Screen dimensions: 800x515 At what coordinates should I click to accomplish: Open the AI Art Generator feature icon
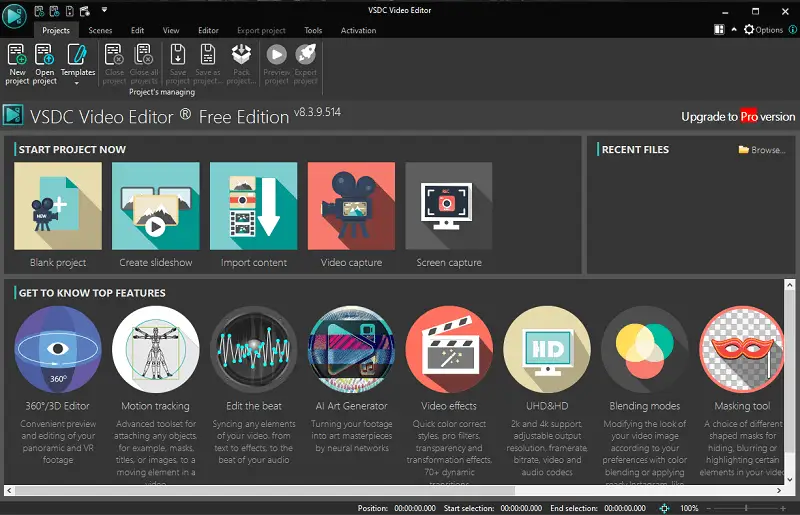352,349
